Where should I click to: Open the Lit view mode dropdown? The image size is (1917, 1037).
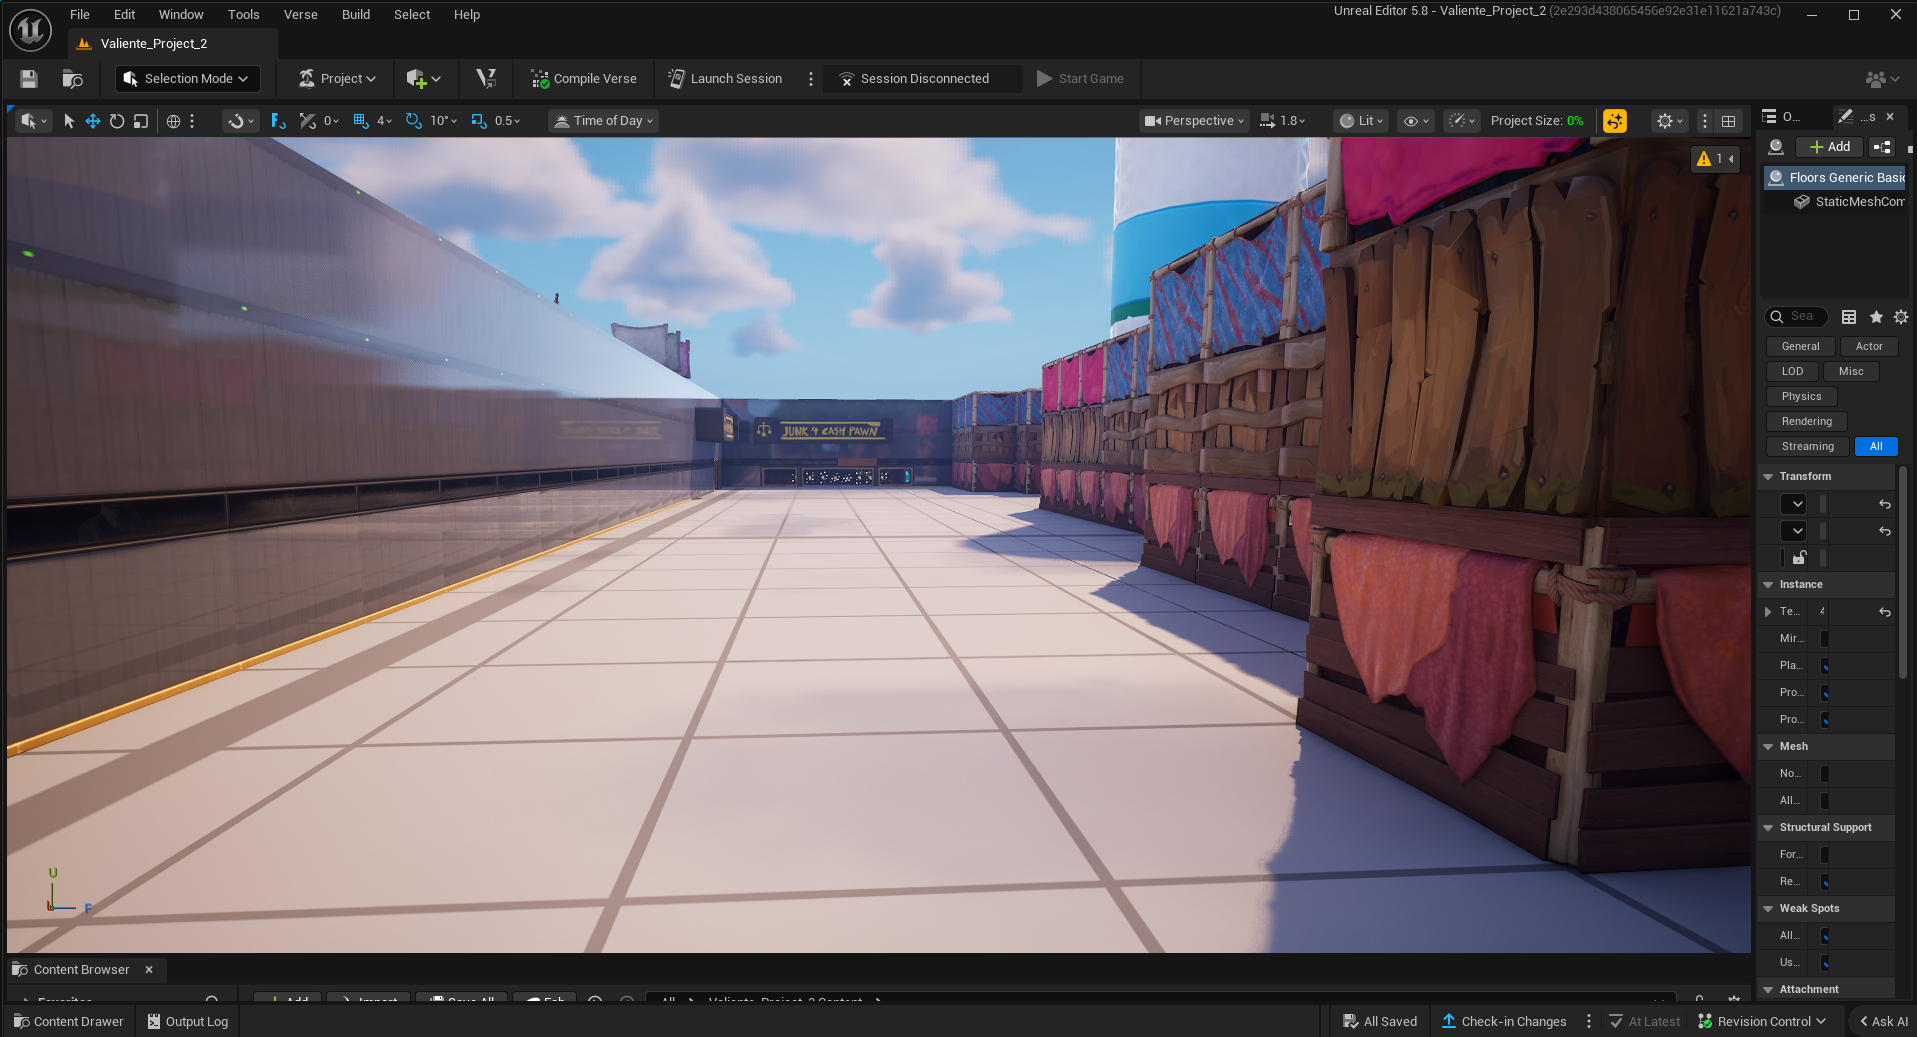(1362, 121)
